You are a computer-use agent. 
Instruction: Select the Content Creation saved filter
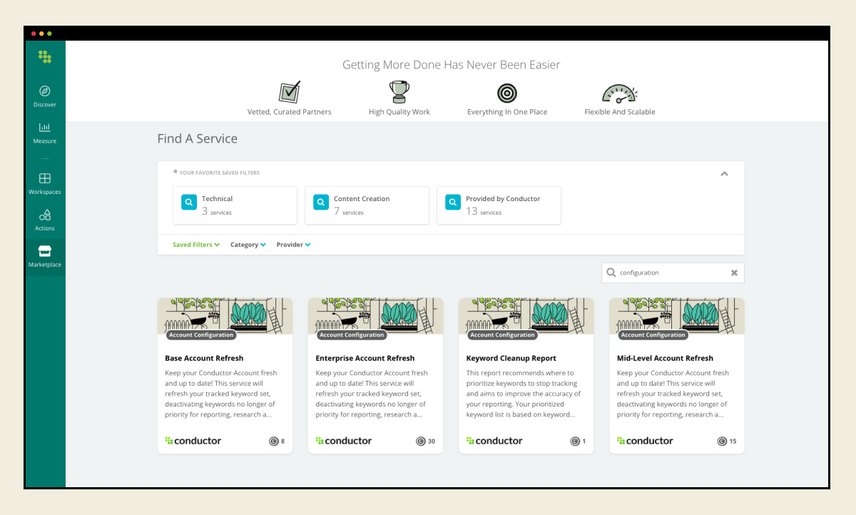367,205
